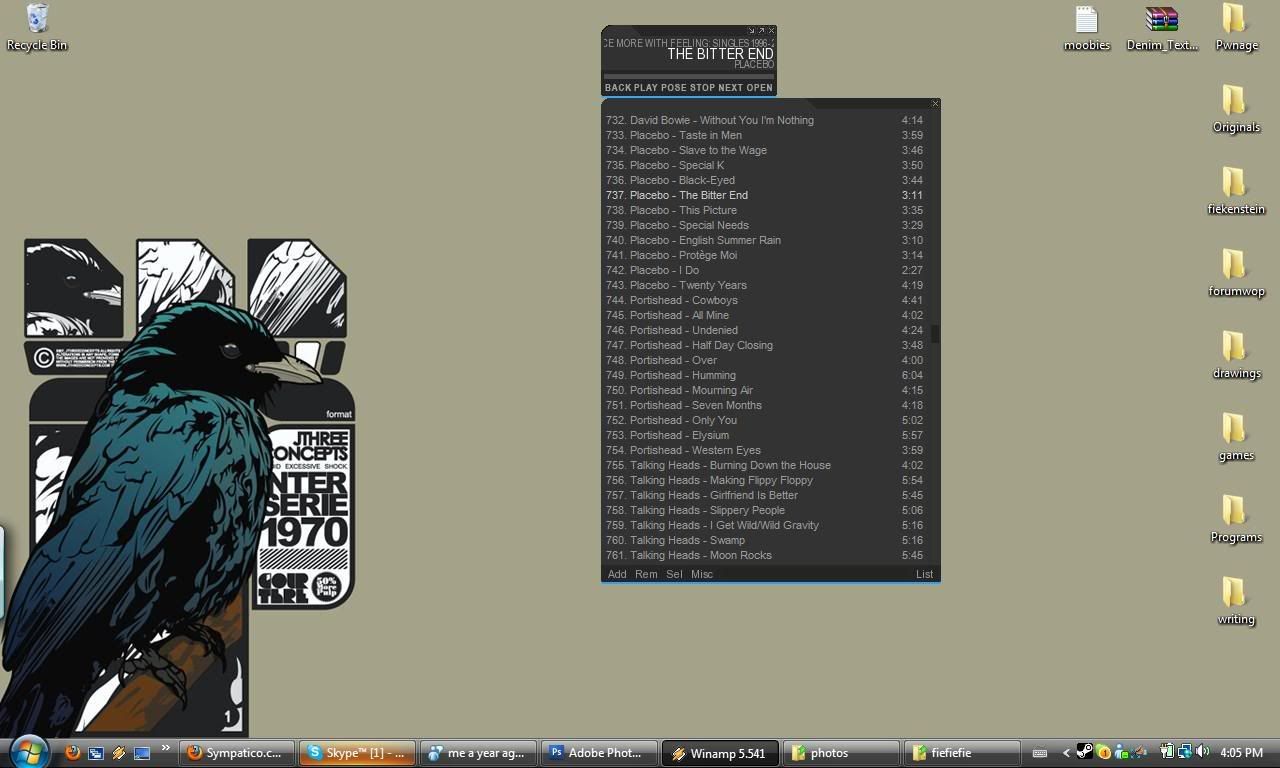Open the Misc menu in the playlist
Viewport: 1280px width, 768px height.
point(702,574)
